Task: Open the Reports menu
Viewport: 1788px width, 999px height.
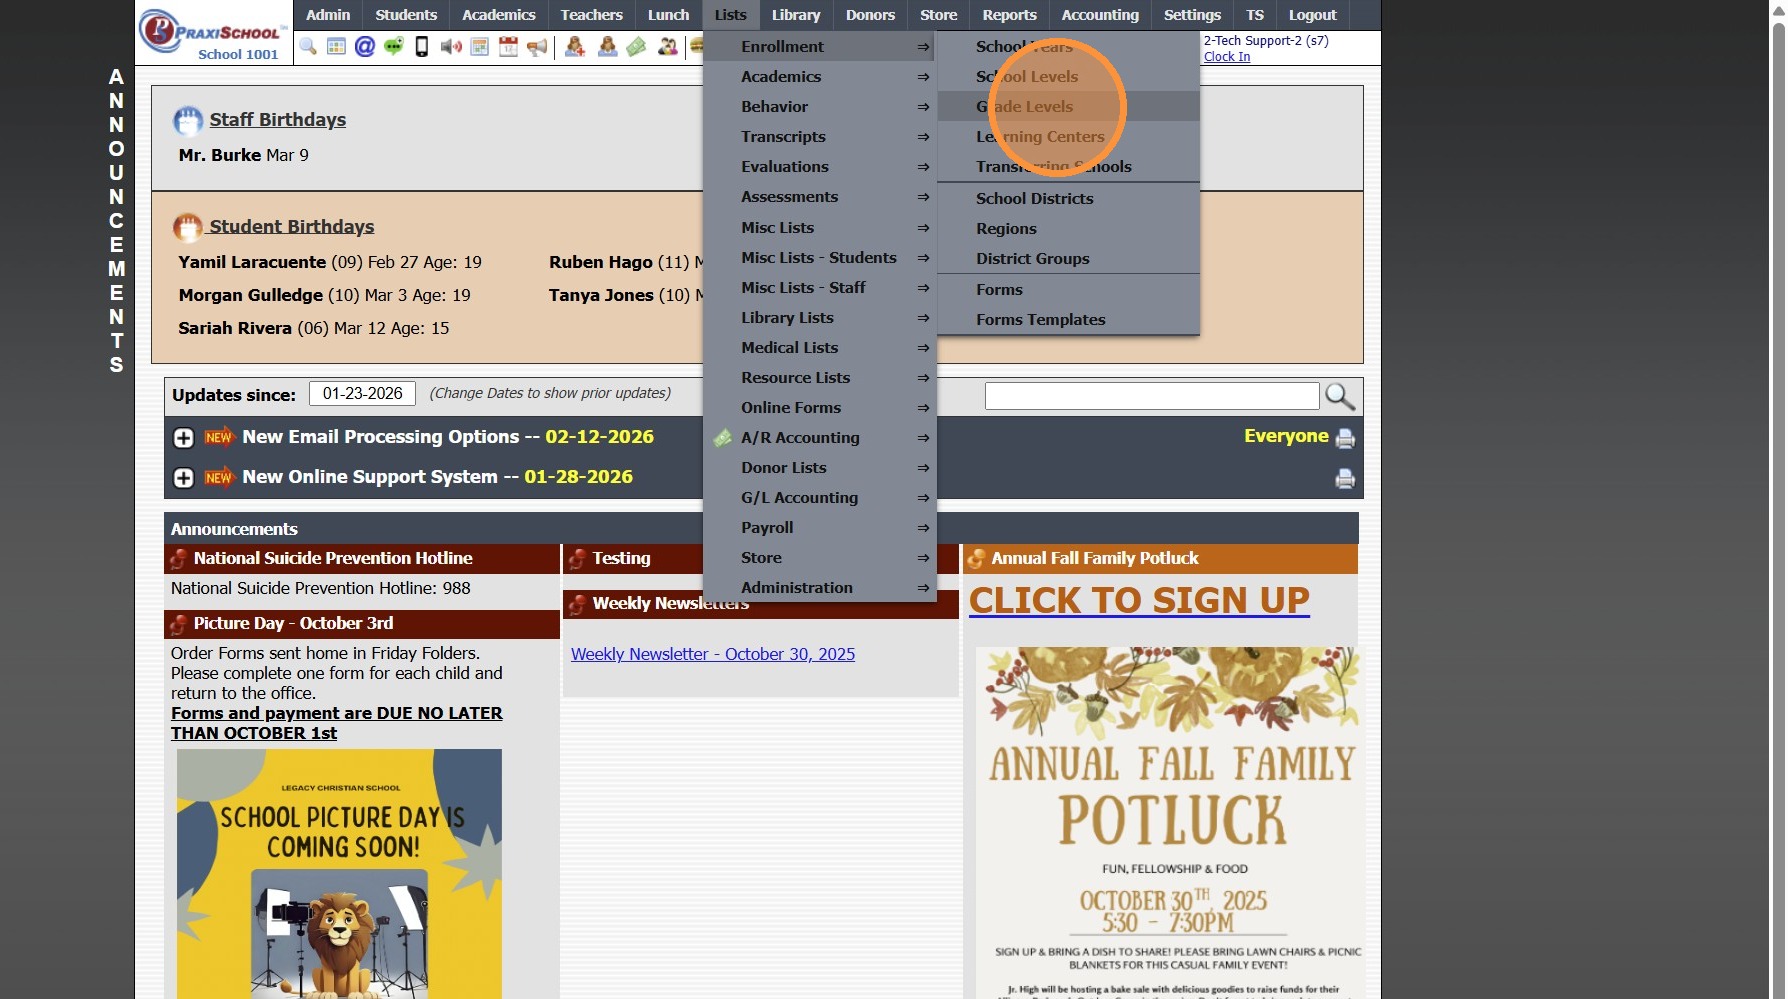Action: pyautogui.click(x=1009, y=15)
